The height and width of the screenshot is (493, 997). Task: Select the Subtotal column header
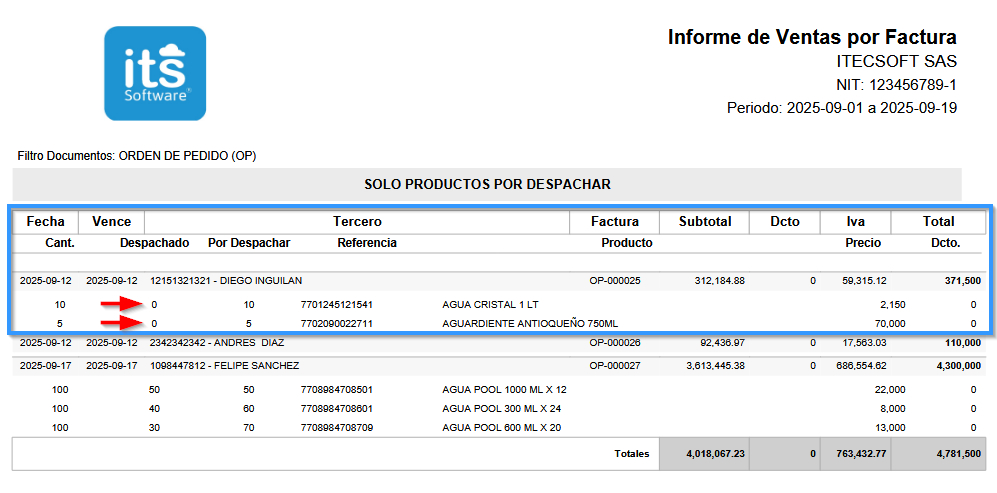point(704,221)
